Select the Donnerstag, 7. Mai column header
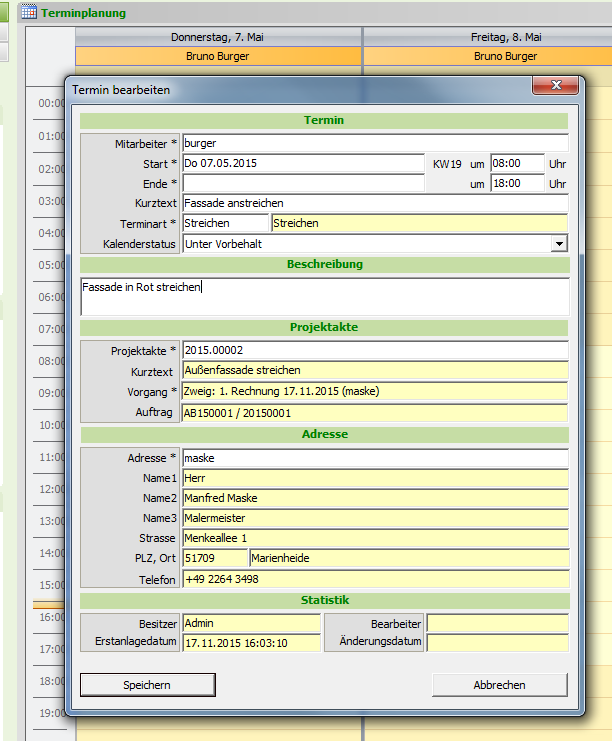Viewport: 612px width, 741px height. (218, 37)
